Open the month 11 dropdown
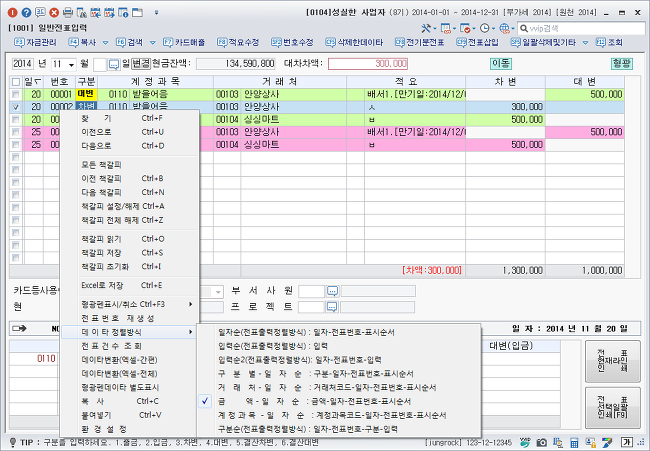 coord(71,65)
